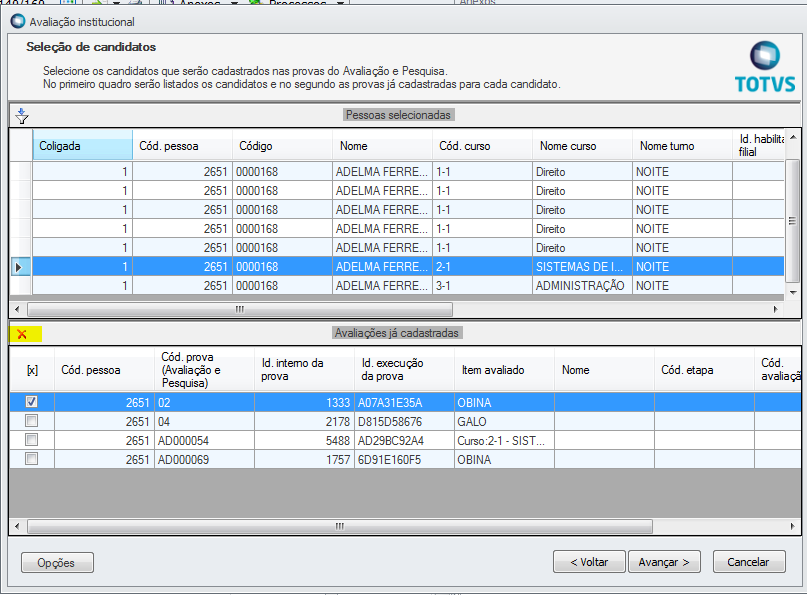Click execution id A07A31E35A
The width and height of the screenshot is (807, 595).
coord(404,402)
